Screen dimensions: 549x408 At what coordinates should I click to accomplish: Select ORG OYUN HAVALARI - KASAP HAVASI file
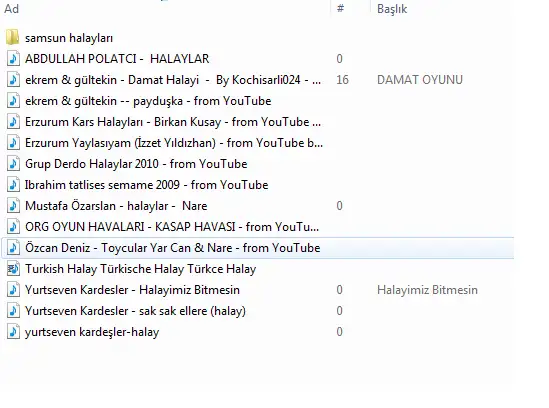pos(172,227)
